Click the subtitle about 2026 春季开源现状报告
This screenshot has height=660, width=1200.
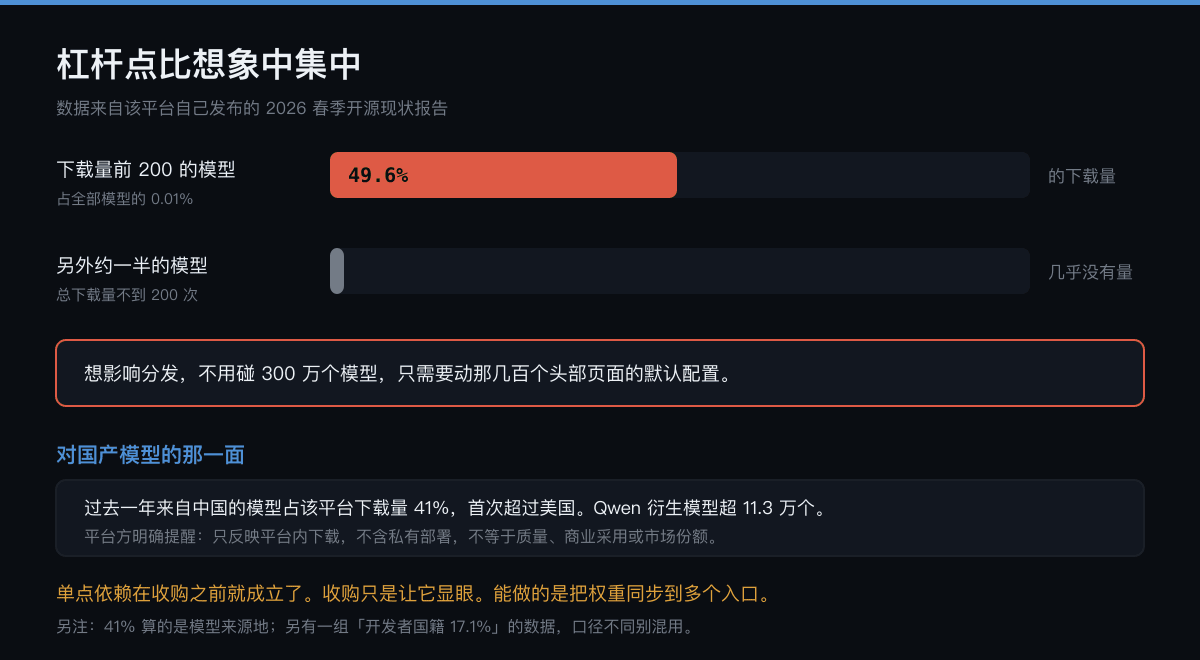point(252,108)
